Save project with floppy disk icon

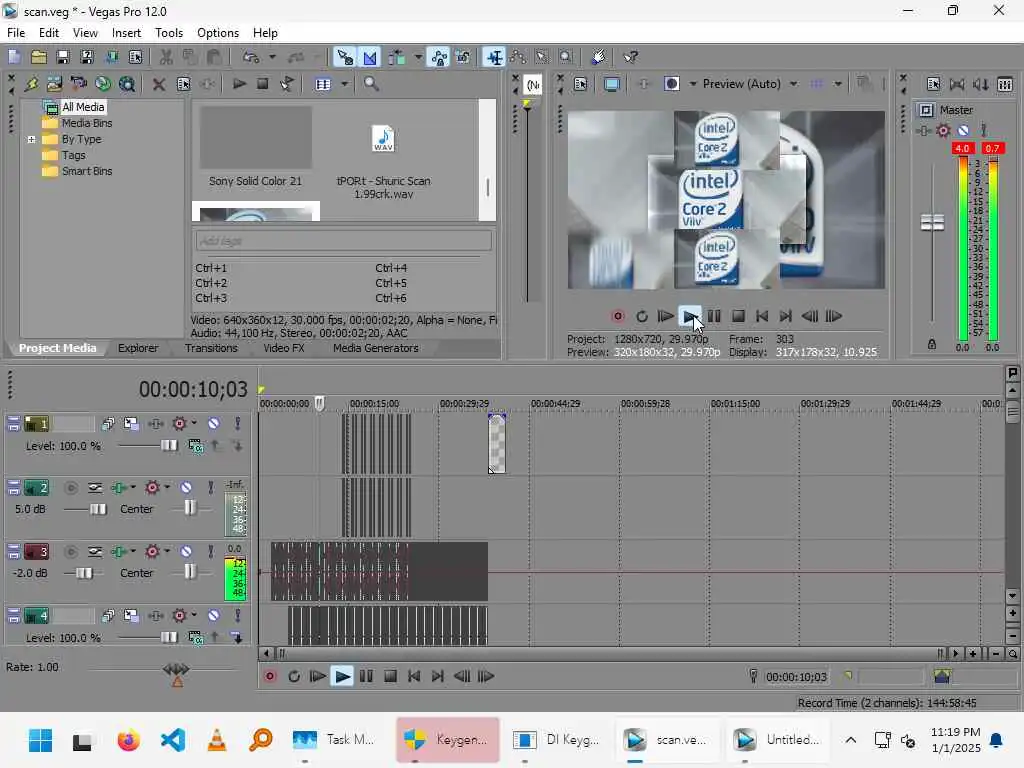tap(63, 57)
